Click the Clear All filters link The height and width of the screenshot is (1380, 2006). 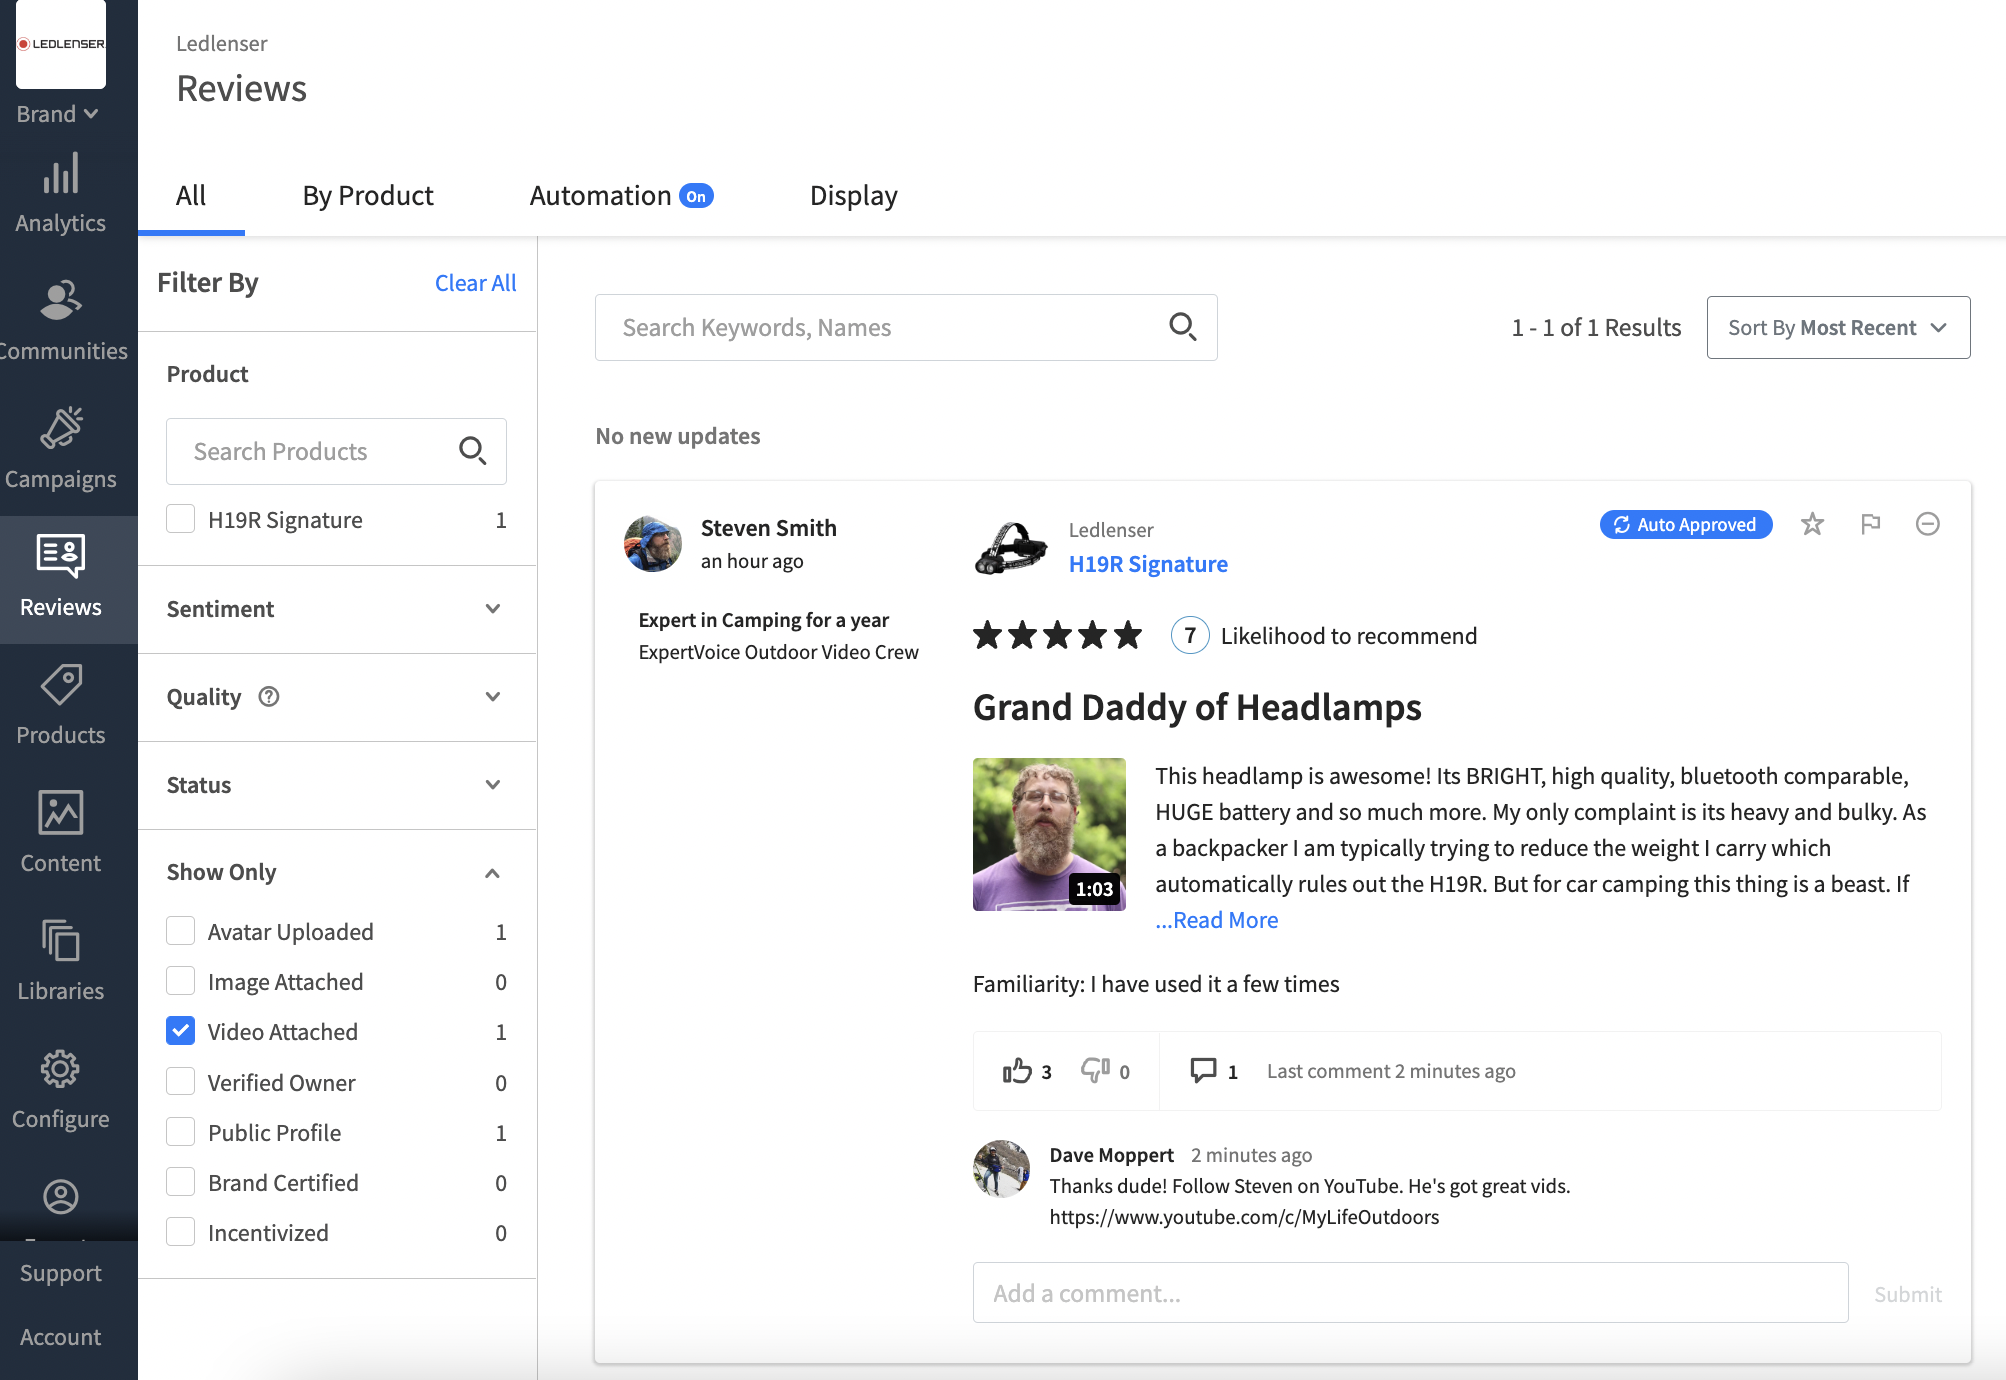coord(475,283)
